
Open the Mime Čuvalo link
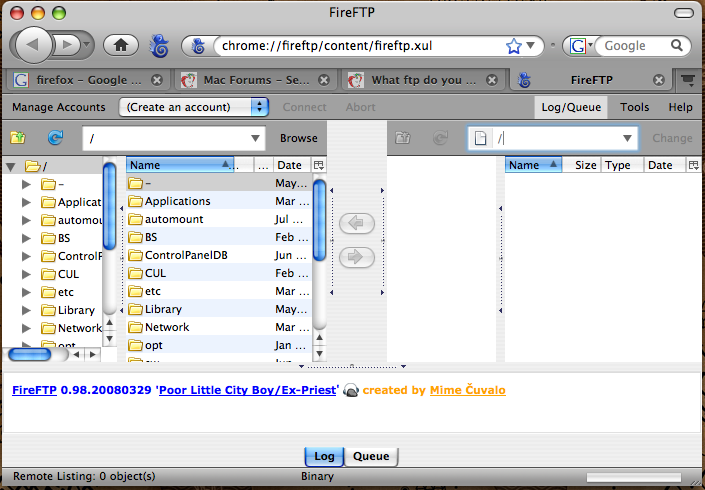[x=468, y=390]
